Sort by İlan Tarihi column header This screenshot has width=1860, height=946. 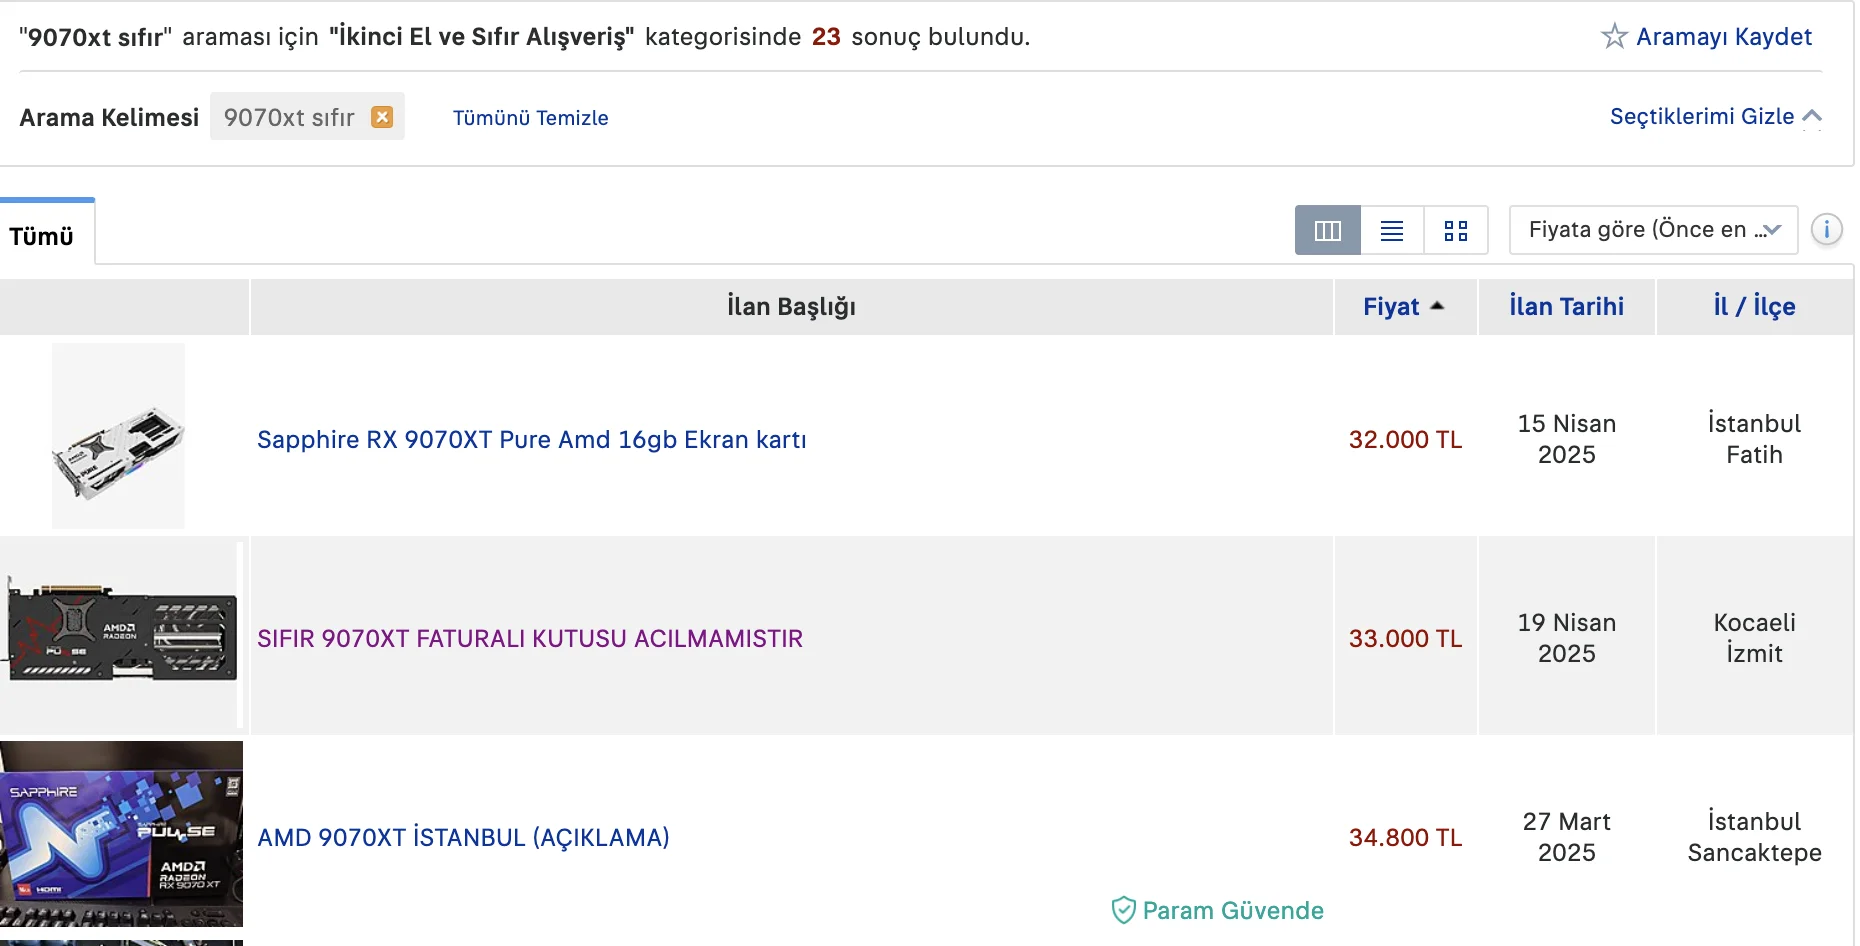[1566, 307]
